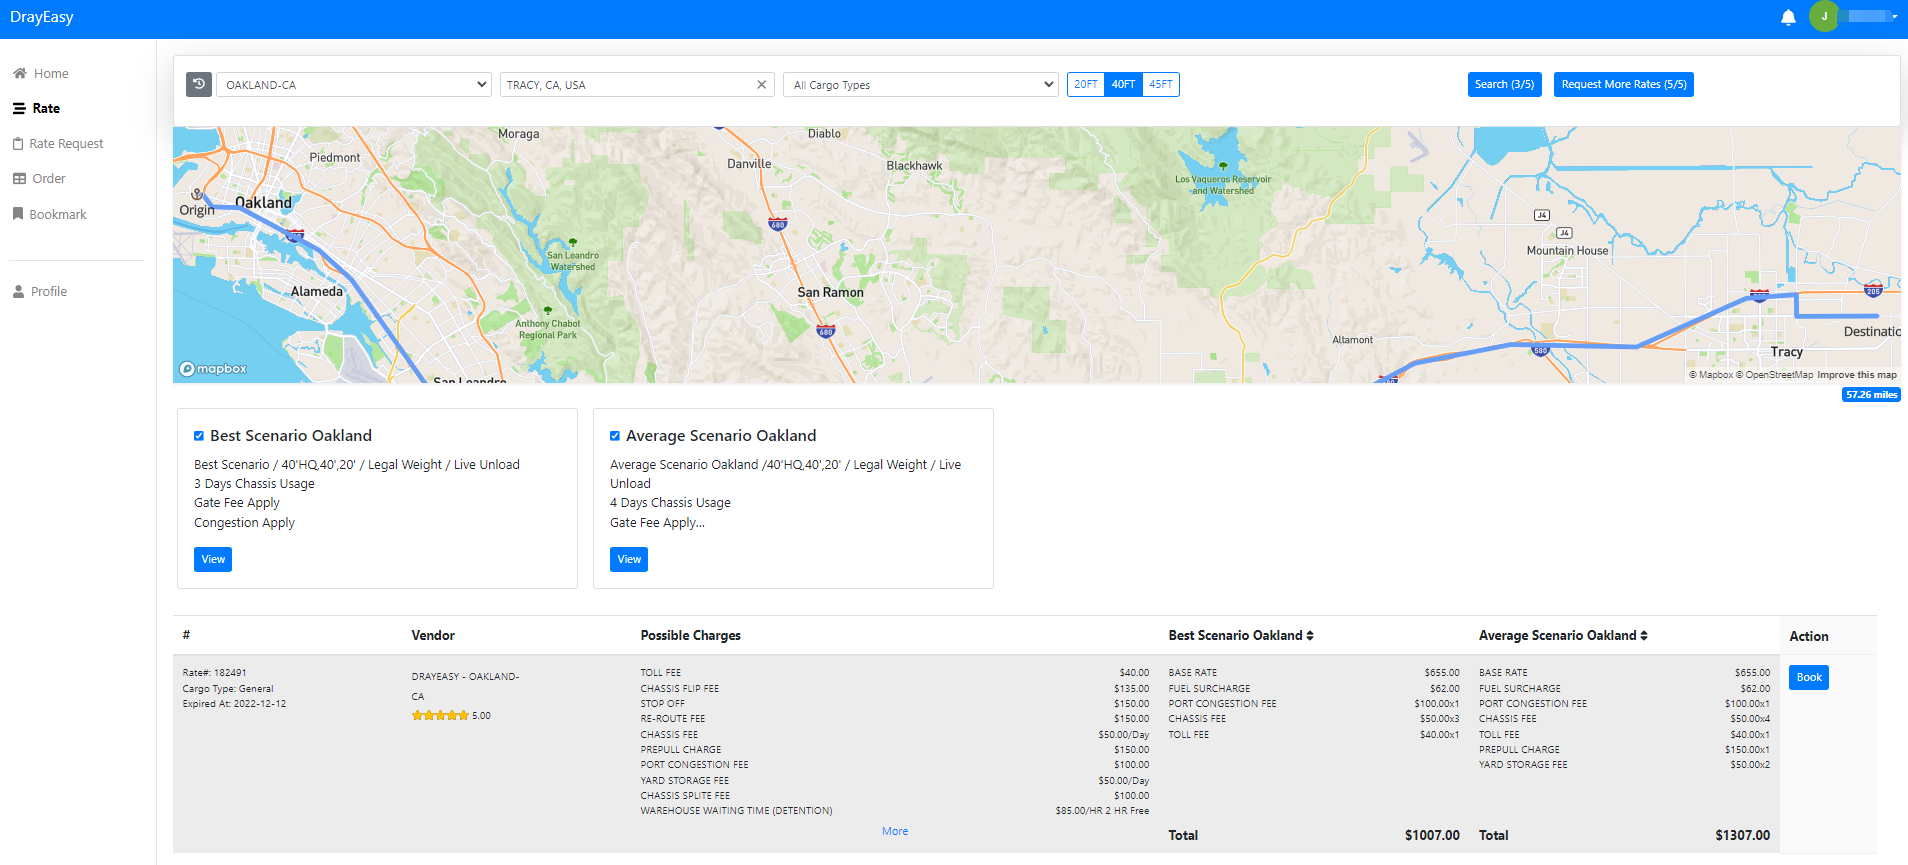Uncheck the Average Scenario Oakland checkbox
Viewport: 1908px width, 865px height.
click(x=615, y=436)
